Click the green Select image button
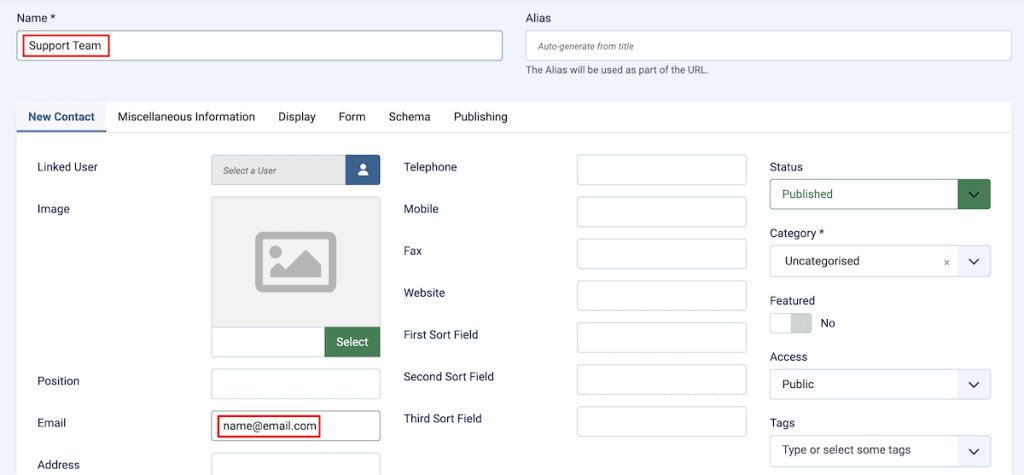Viewport: 1024px width, 475px height. pos(352,342)
